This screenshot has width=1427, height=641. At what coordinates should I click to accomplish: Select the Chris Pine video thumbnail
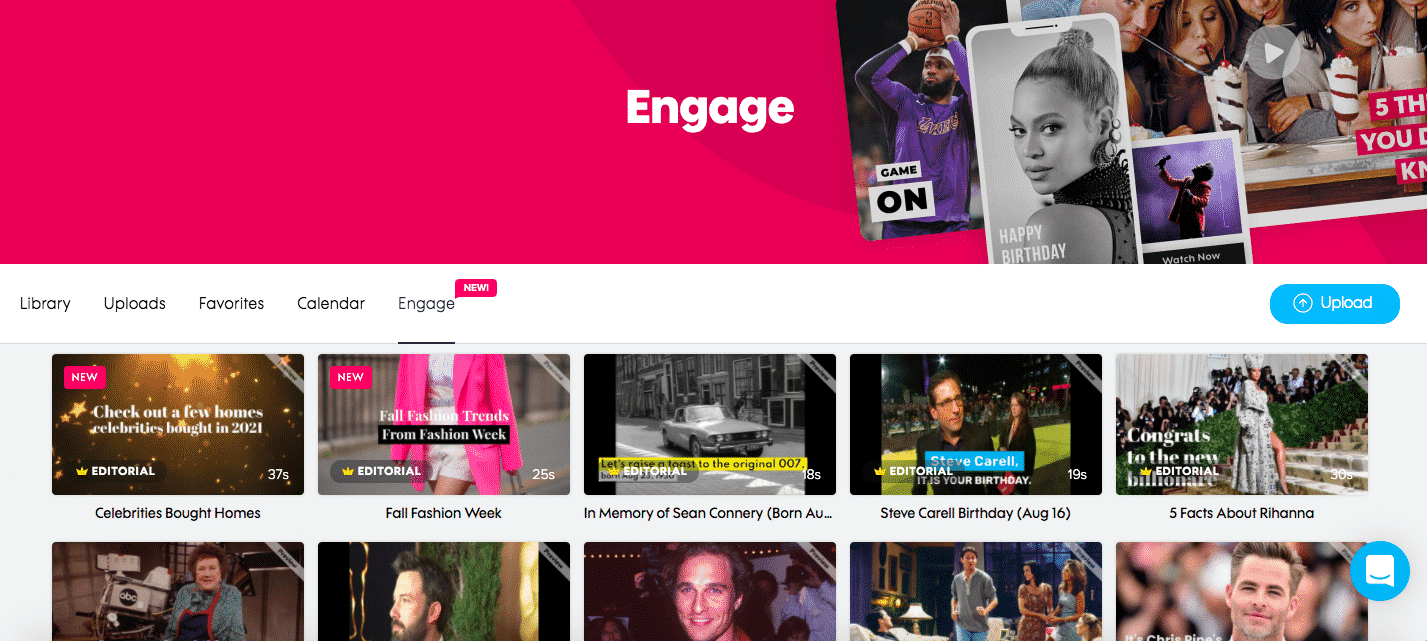1242,591
